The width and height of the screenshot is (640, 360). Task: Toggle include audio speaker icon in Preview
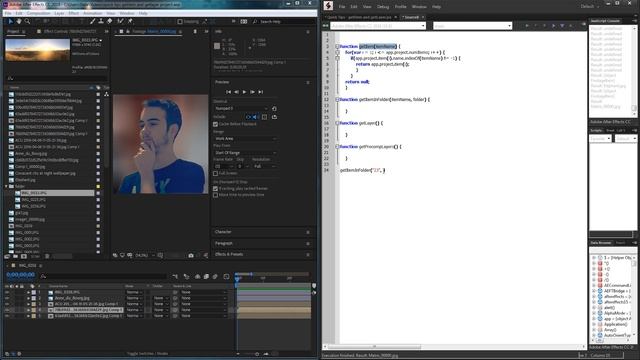click(256, 117)
